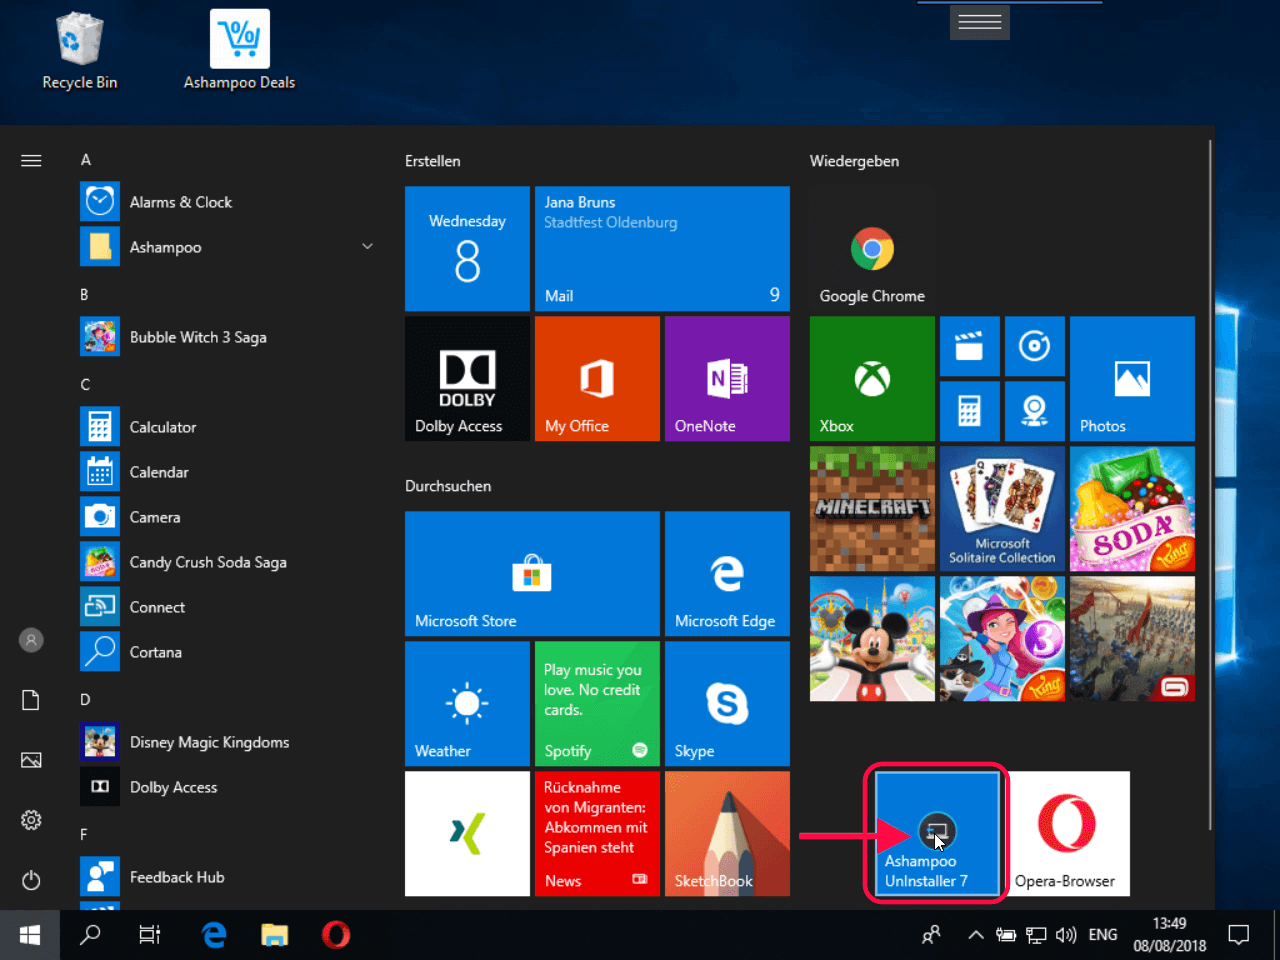Open Calendar from the app list
Screen dimensions: 1280x960
coord(228,472)
